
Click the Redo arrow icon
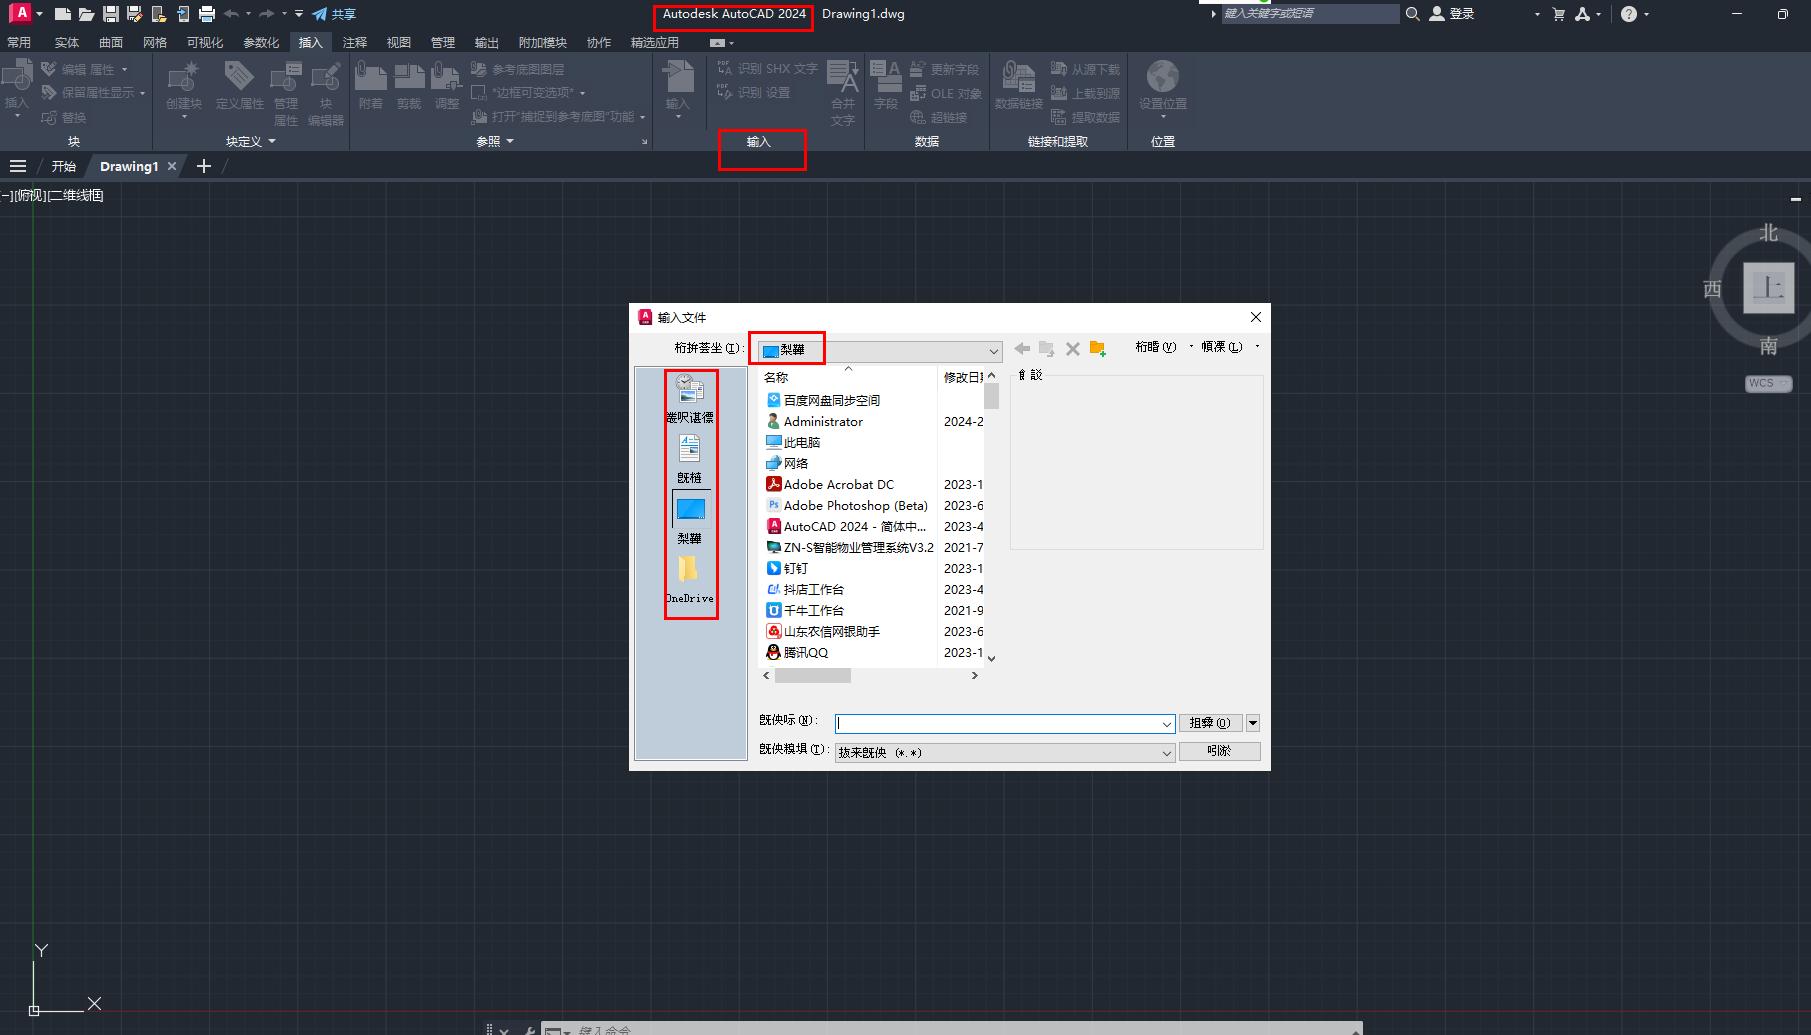267,14
